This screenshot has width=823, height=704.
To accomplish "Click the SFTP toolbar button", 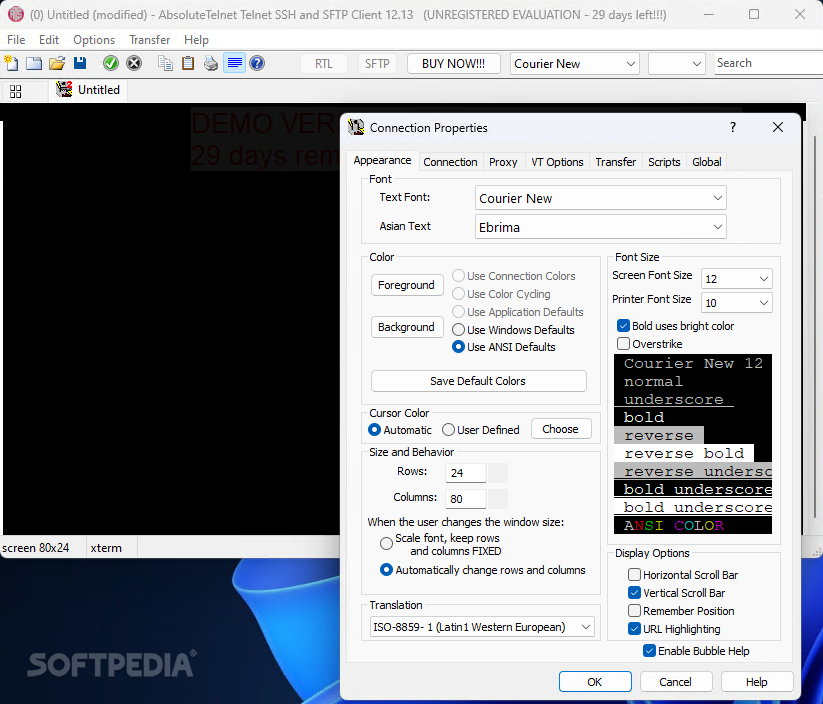I will (x=377, y=64).
